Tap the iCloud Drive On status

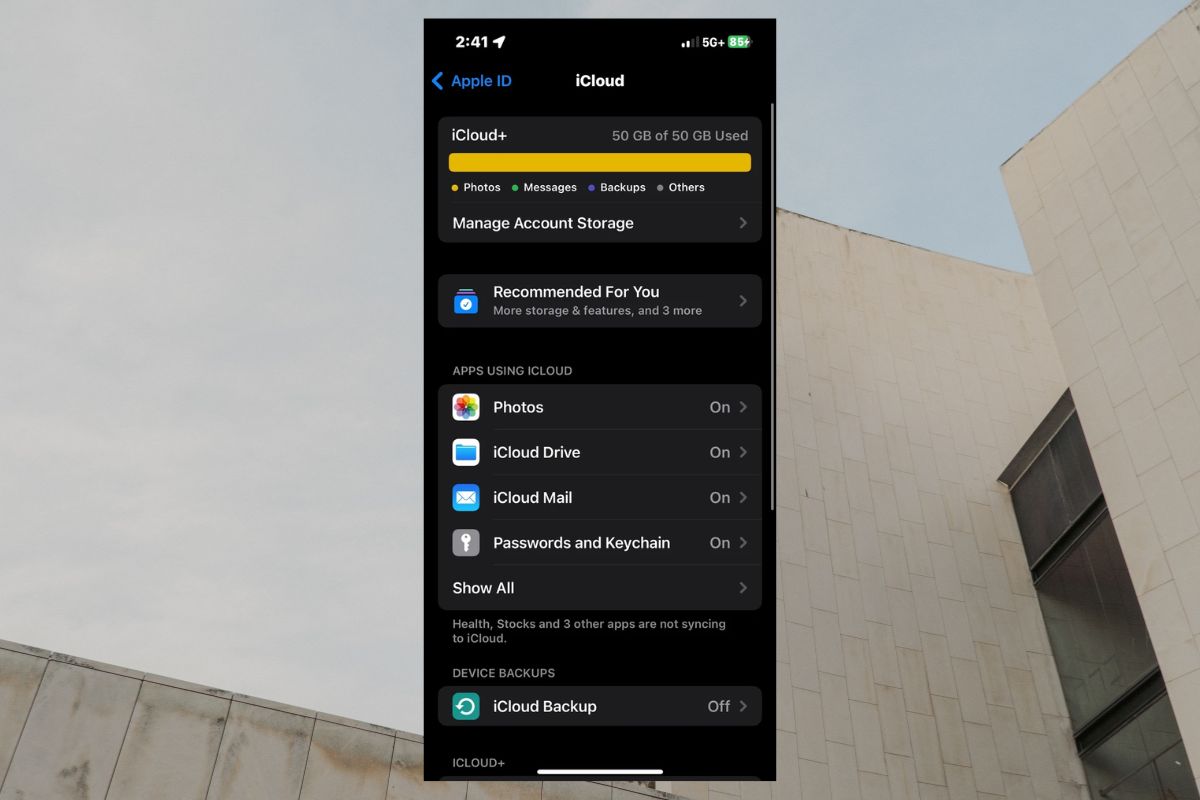[x=720, y=452]
